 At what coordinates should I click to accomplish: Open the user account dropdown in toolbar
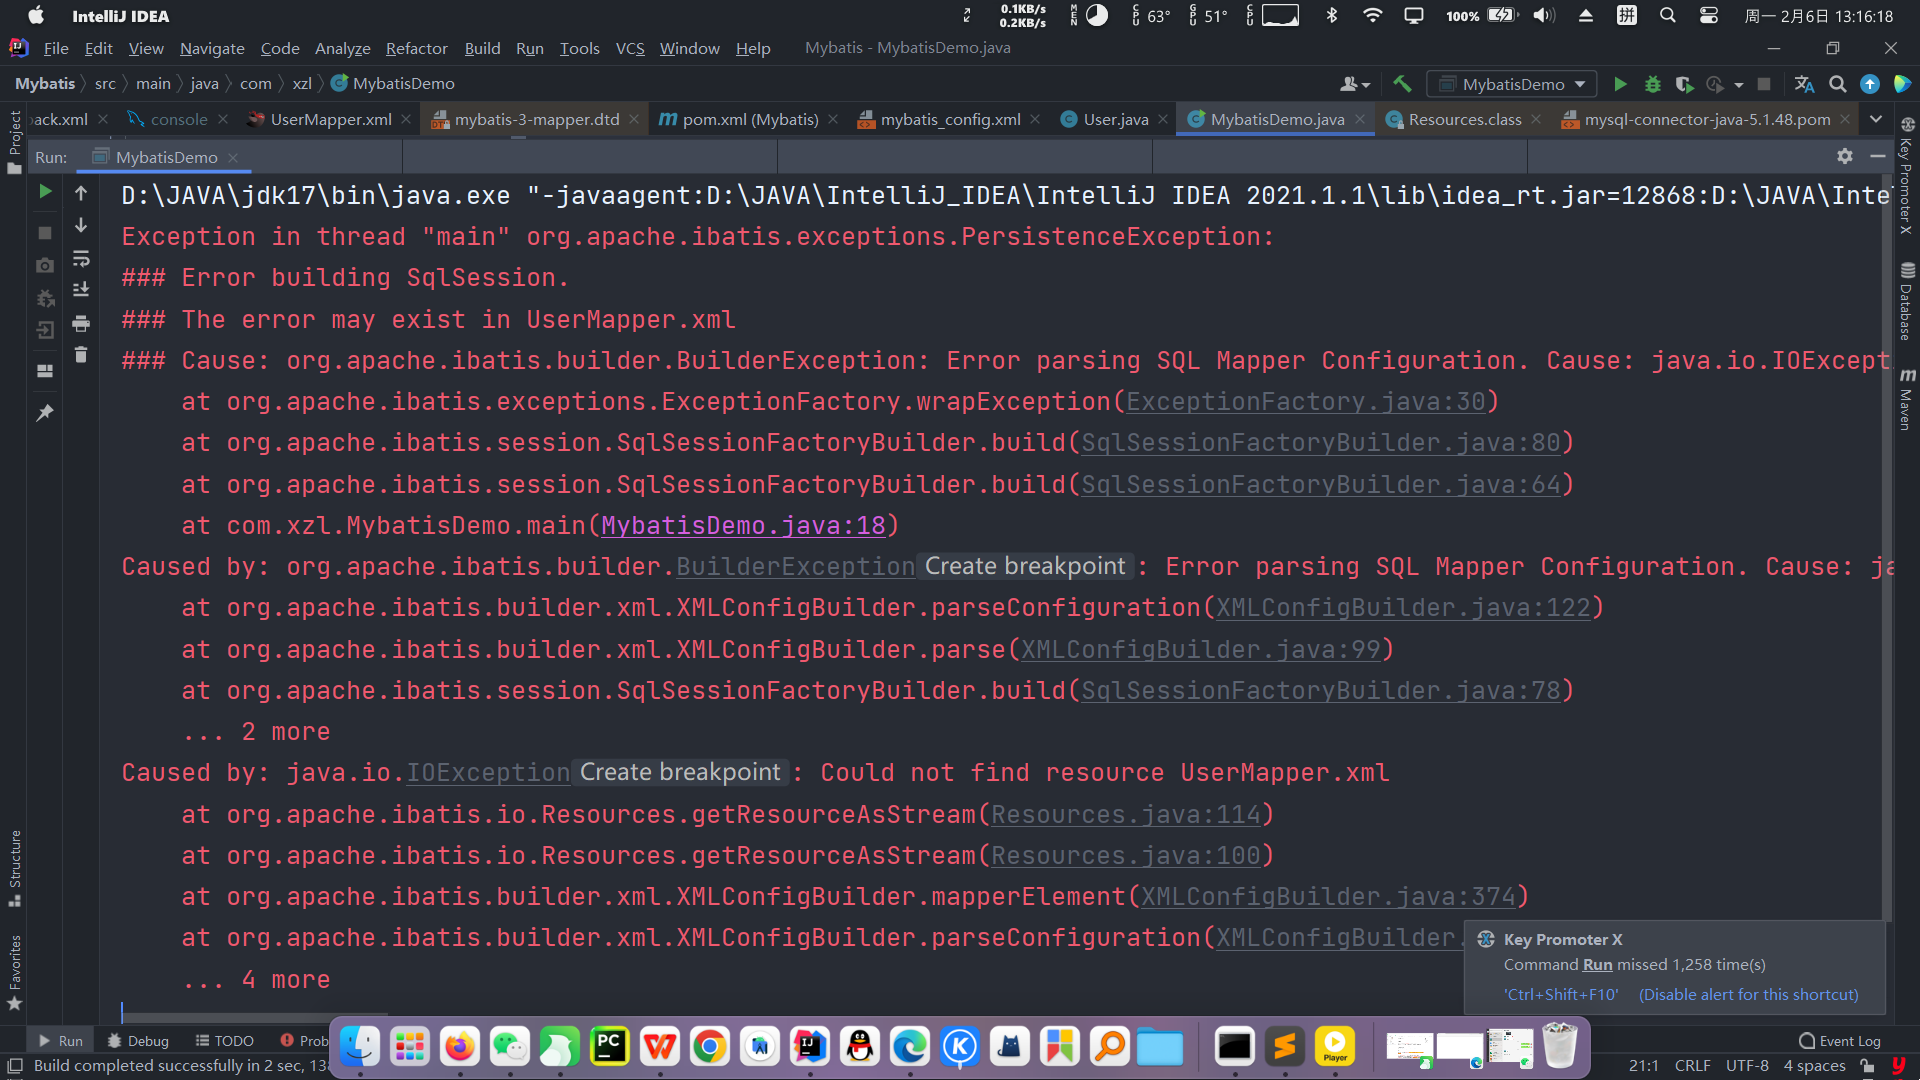point(1355,85)
